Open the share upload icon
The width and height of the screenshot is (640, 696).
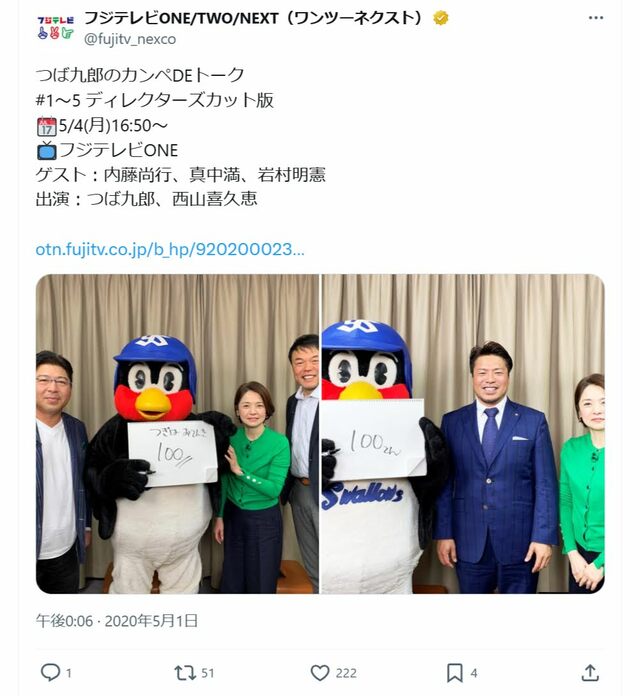(x=590, y=672)
